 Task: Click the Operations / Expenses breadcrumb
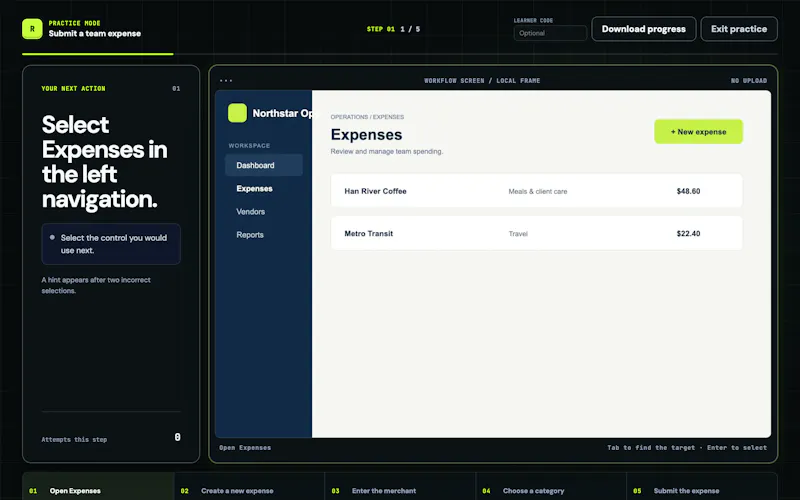tap(367, 117)
